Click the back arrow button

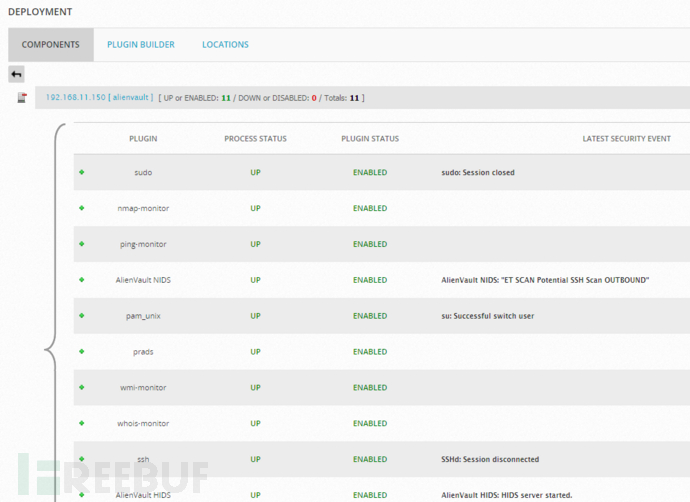(16, 74)
